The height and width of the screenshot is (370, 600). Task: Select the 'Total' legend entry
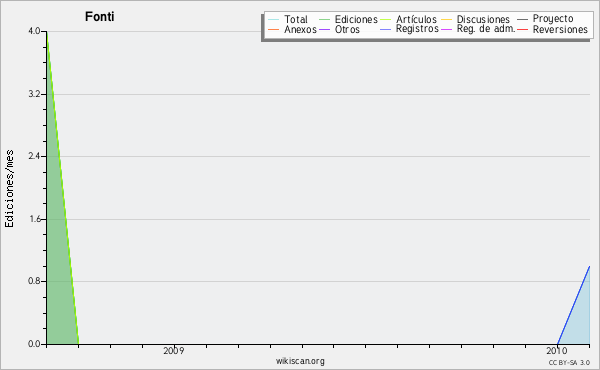(296, 19)
